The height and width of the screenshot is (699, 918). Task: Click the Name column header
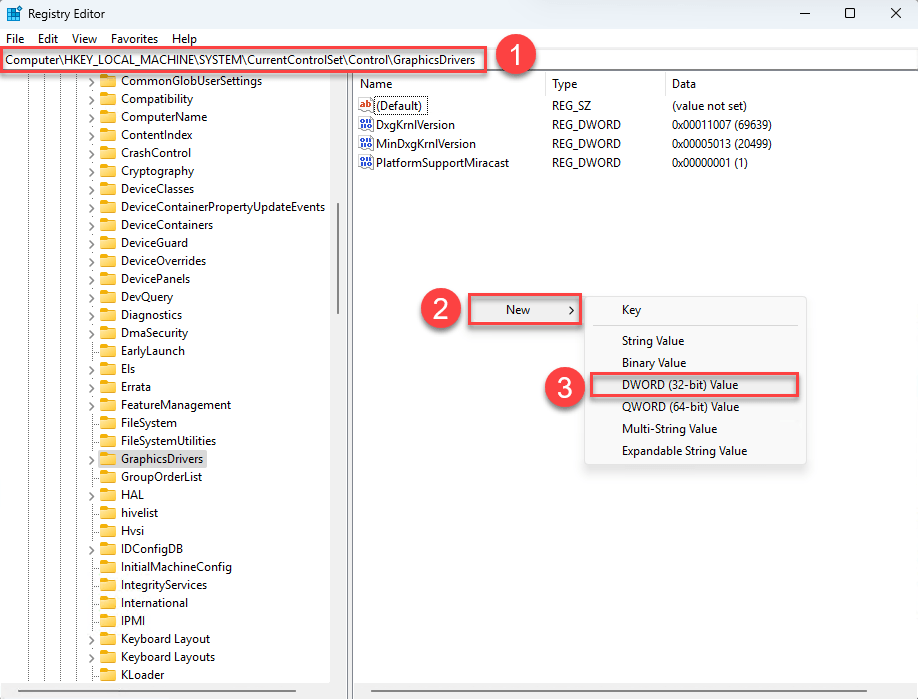point(376,84)
